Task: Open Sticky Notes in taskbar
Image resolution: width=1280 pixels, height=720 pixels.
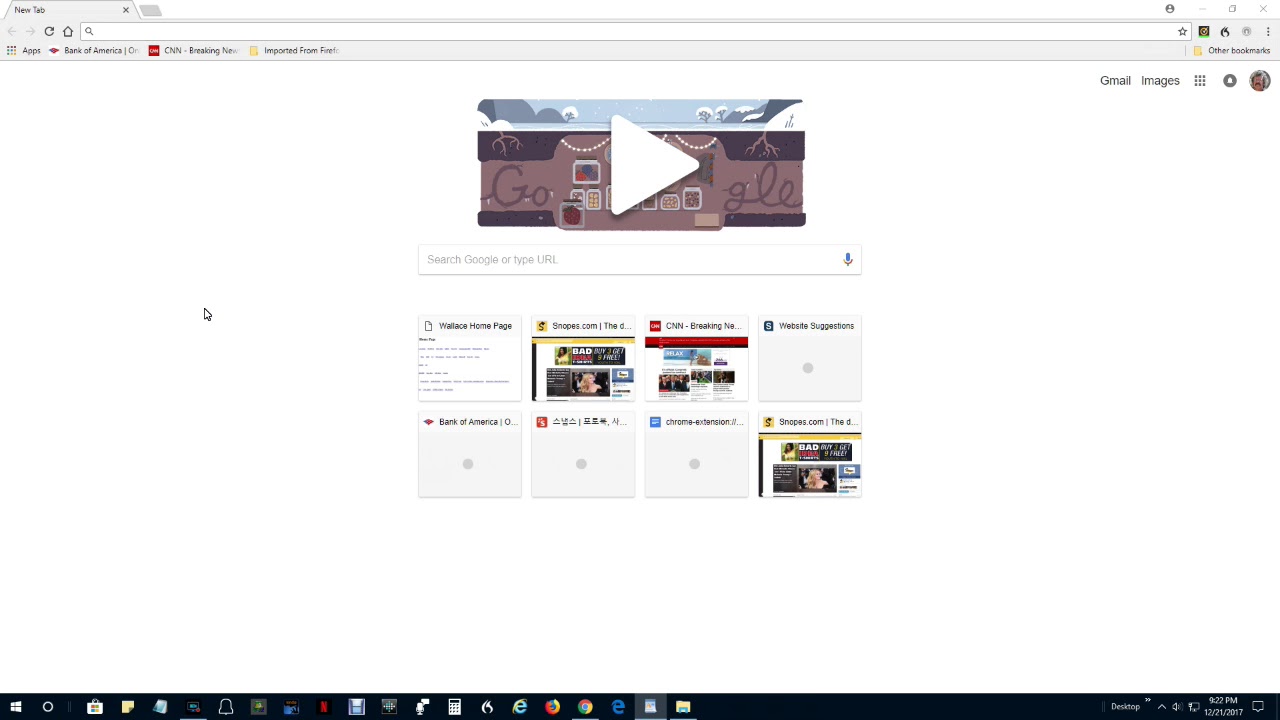Action: coord(128,707)
